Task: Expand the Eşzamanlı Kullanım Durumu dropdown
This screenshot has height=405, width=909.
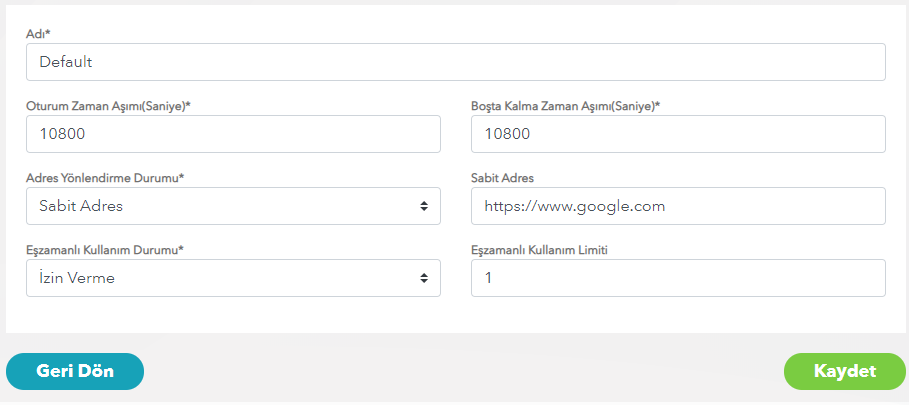Action: [x=233, y=278]
